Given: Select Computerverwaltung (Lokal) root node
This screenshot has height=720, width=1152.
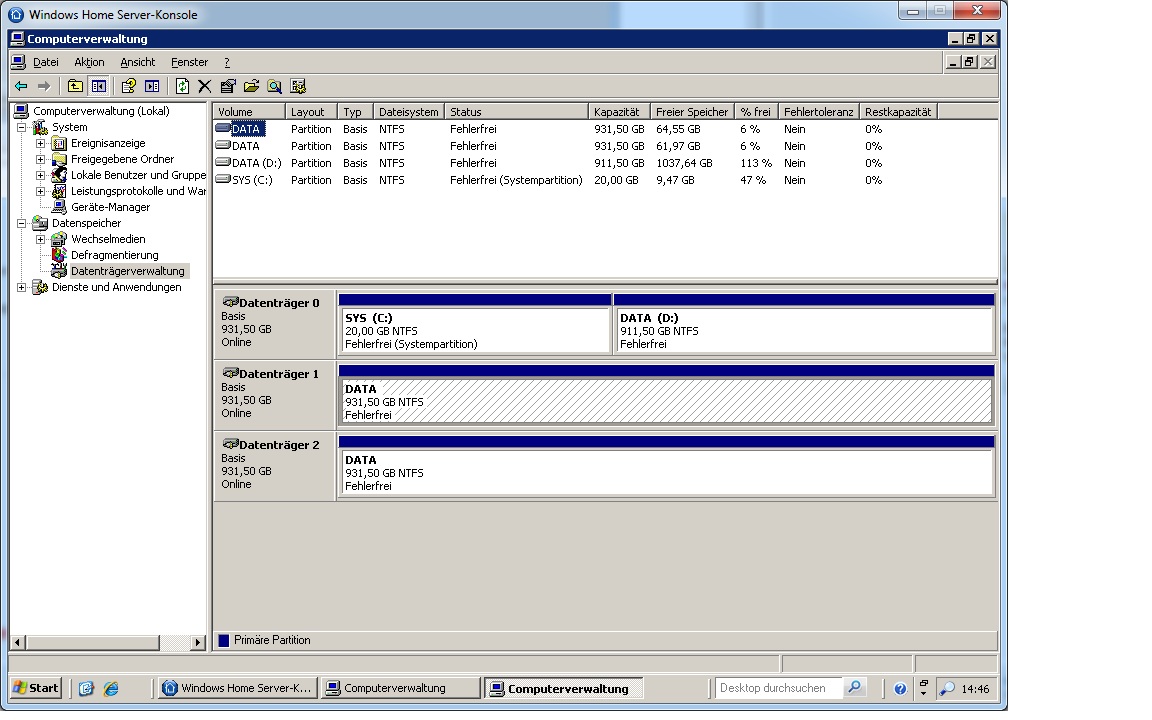Looking at the screenshot, I should 101,111.
